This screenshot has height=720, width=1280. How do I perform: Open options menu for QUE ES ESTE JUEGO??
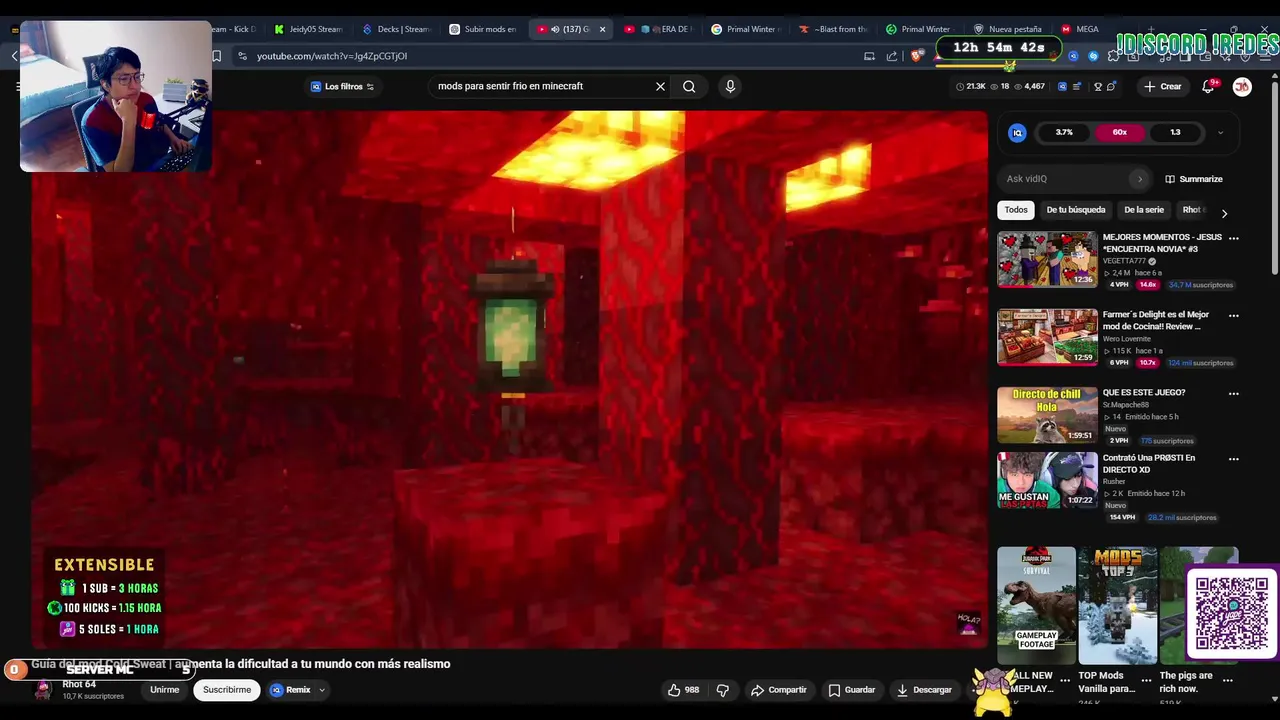(1233, 393)
